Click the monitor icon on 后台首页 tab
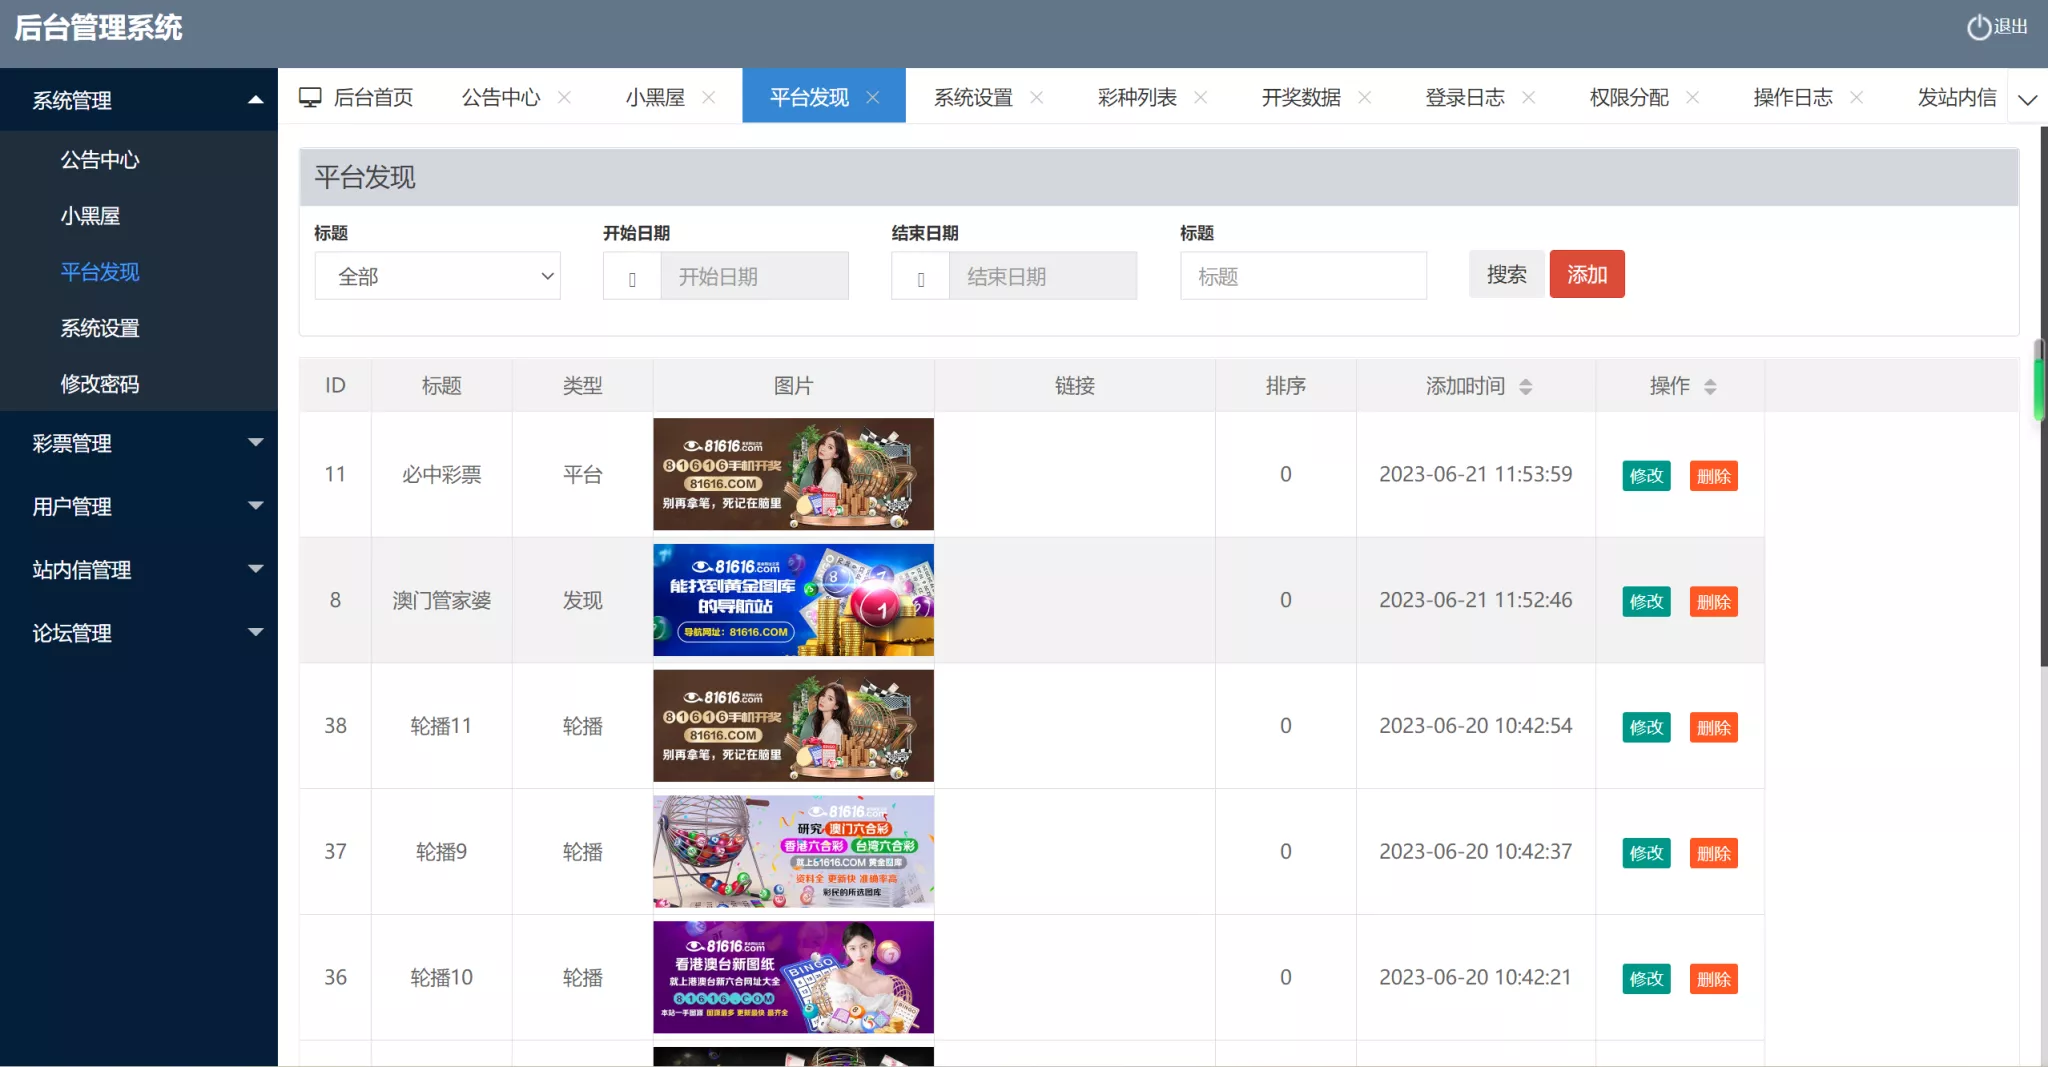The image size is (2048, 1067). coord(311,95)
